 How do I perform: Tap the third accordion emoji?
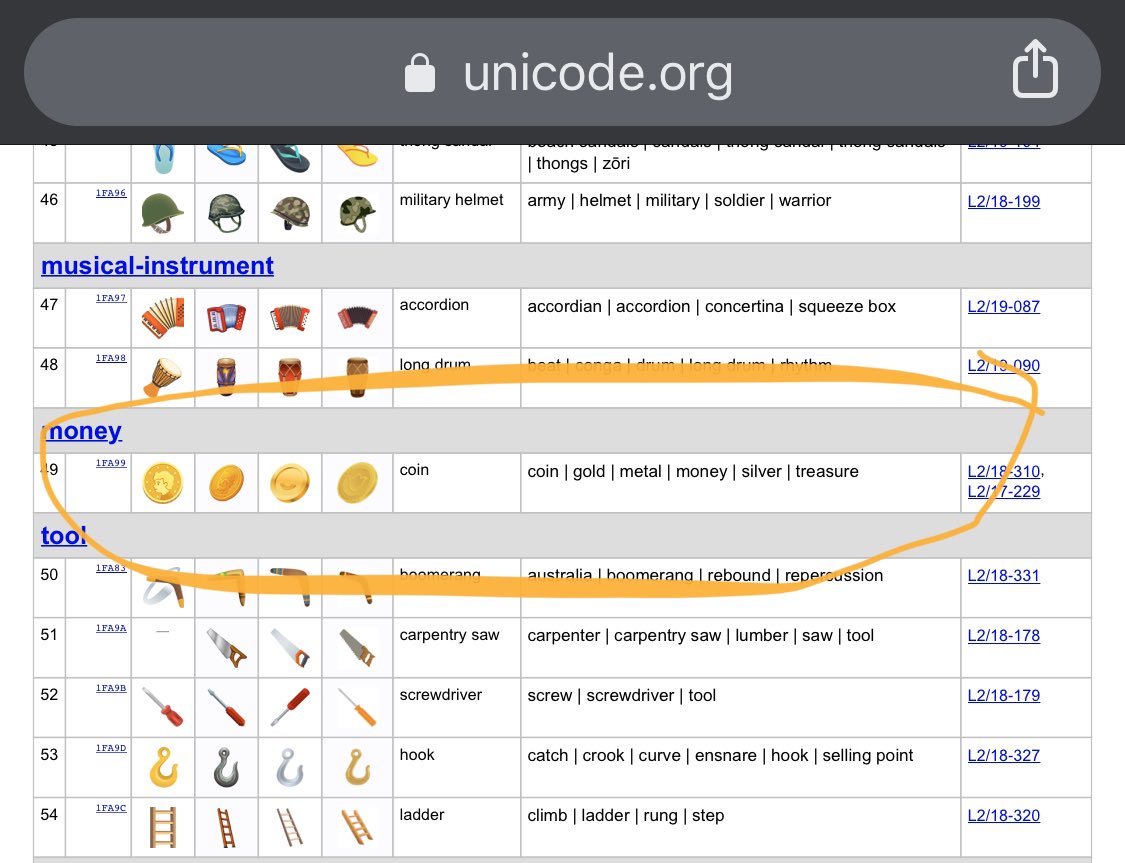(290, 317)
